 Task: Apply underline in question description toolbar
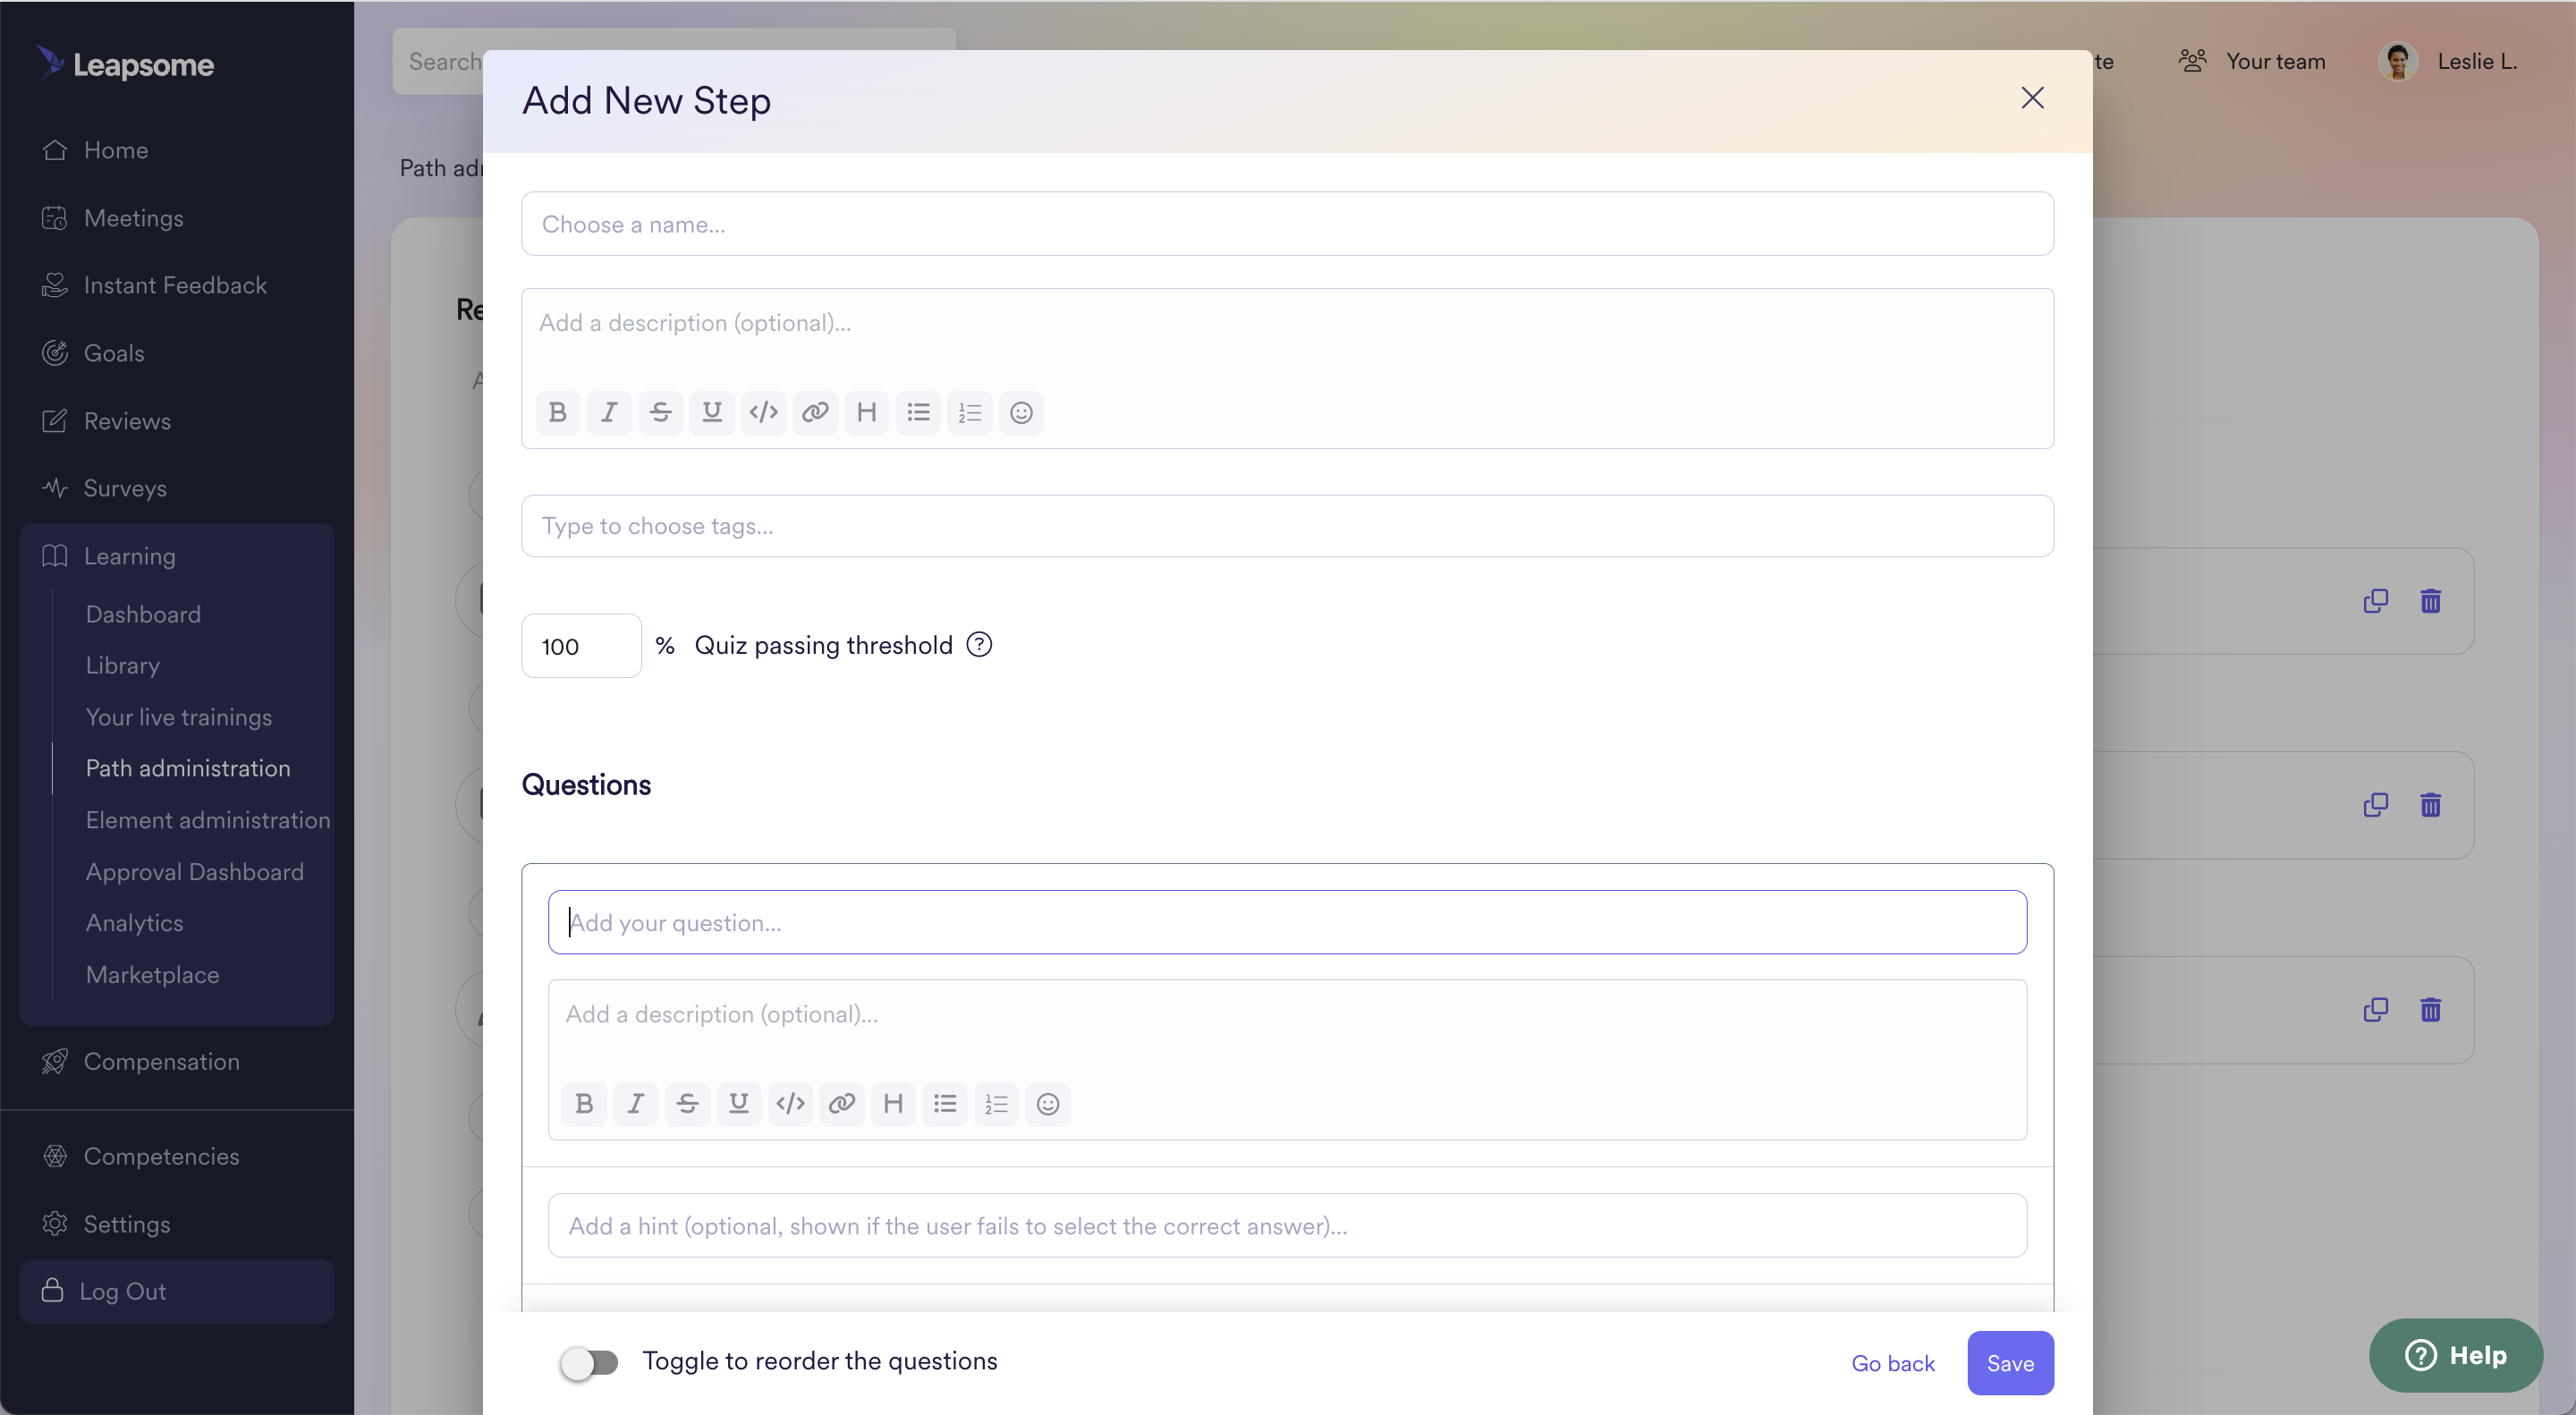click(x=739, y=1104)
